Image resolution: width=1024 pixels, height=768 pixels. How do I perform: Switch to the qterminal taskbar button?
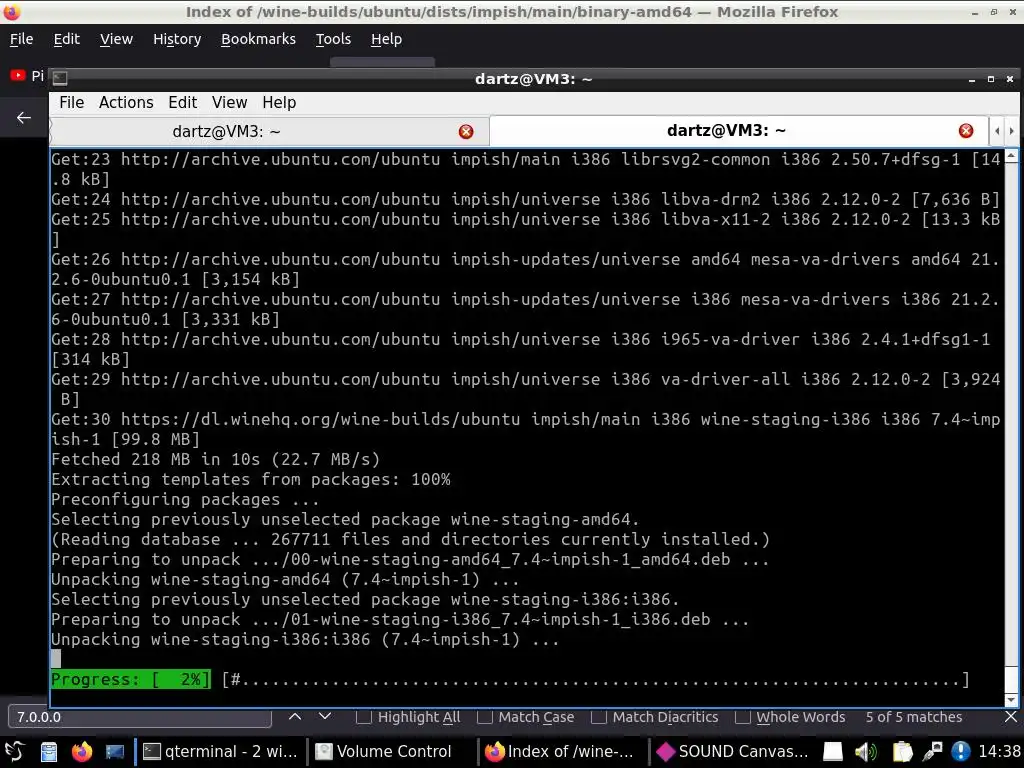(221, 752)
